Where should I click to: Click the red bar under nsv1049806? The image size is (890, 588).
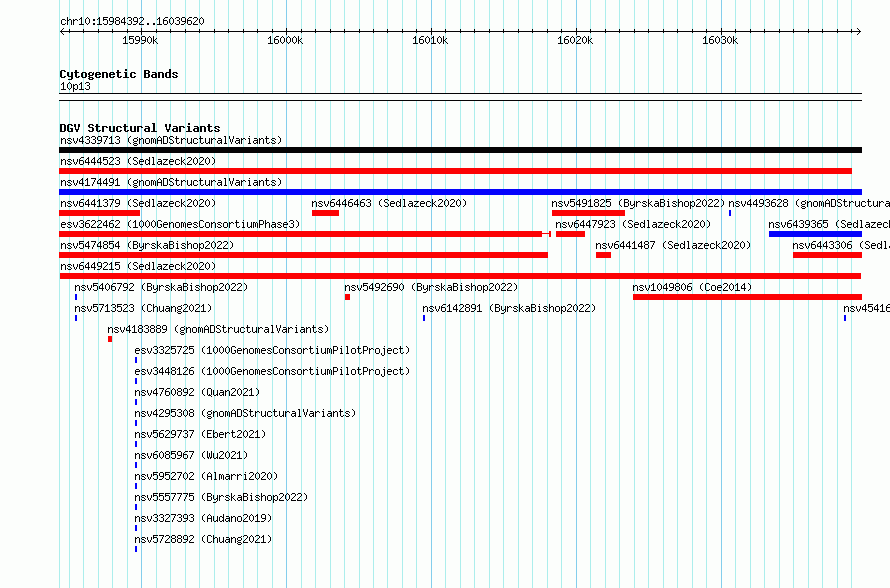748,297
